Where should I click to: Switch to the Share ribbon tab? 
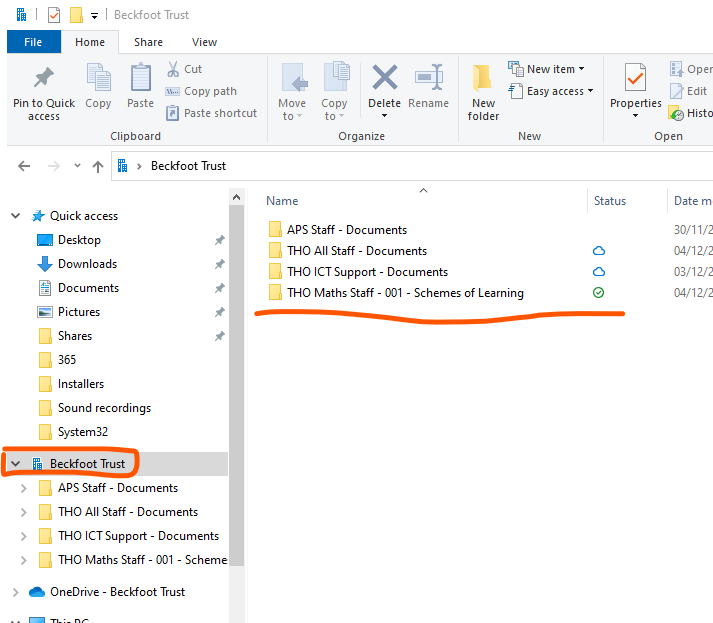148,42
